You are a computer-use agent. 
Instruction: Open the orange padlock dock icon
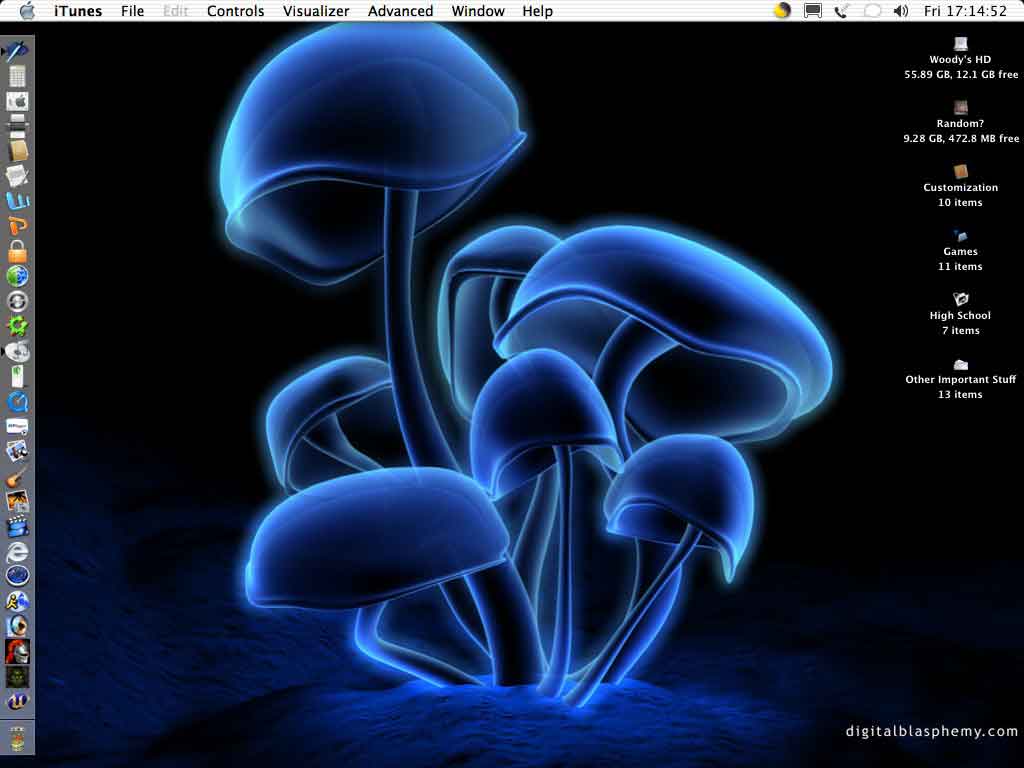(x=17, y=251)
